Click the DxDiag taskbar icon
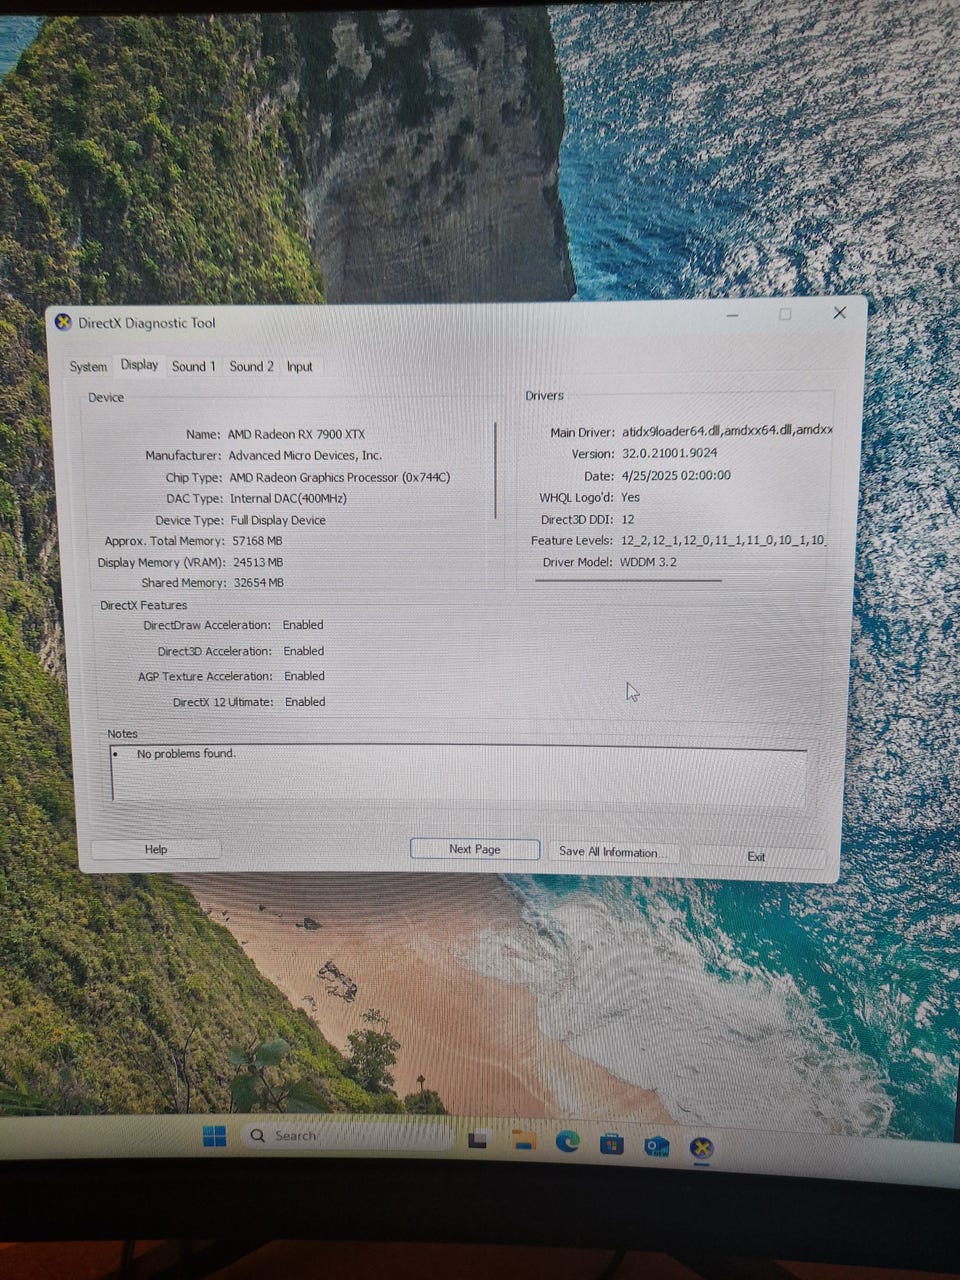The width and height of the screenshot is (960, 1280). 702,1148
